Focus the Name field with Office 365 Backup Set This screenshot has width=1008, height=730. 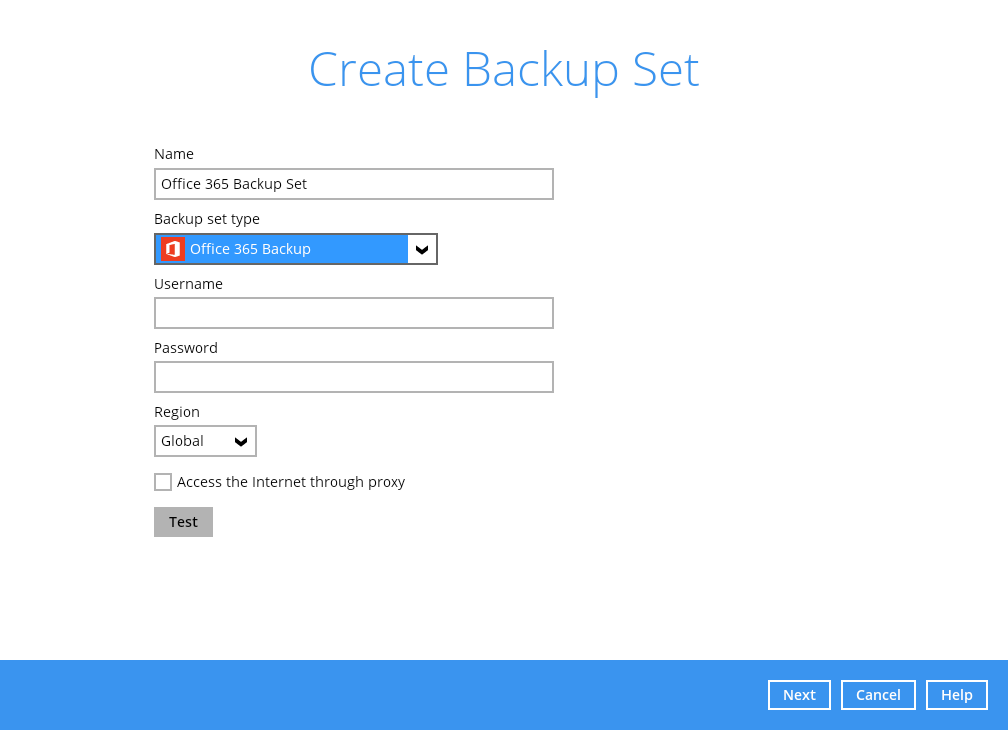[x=354, y=184]
